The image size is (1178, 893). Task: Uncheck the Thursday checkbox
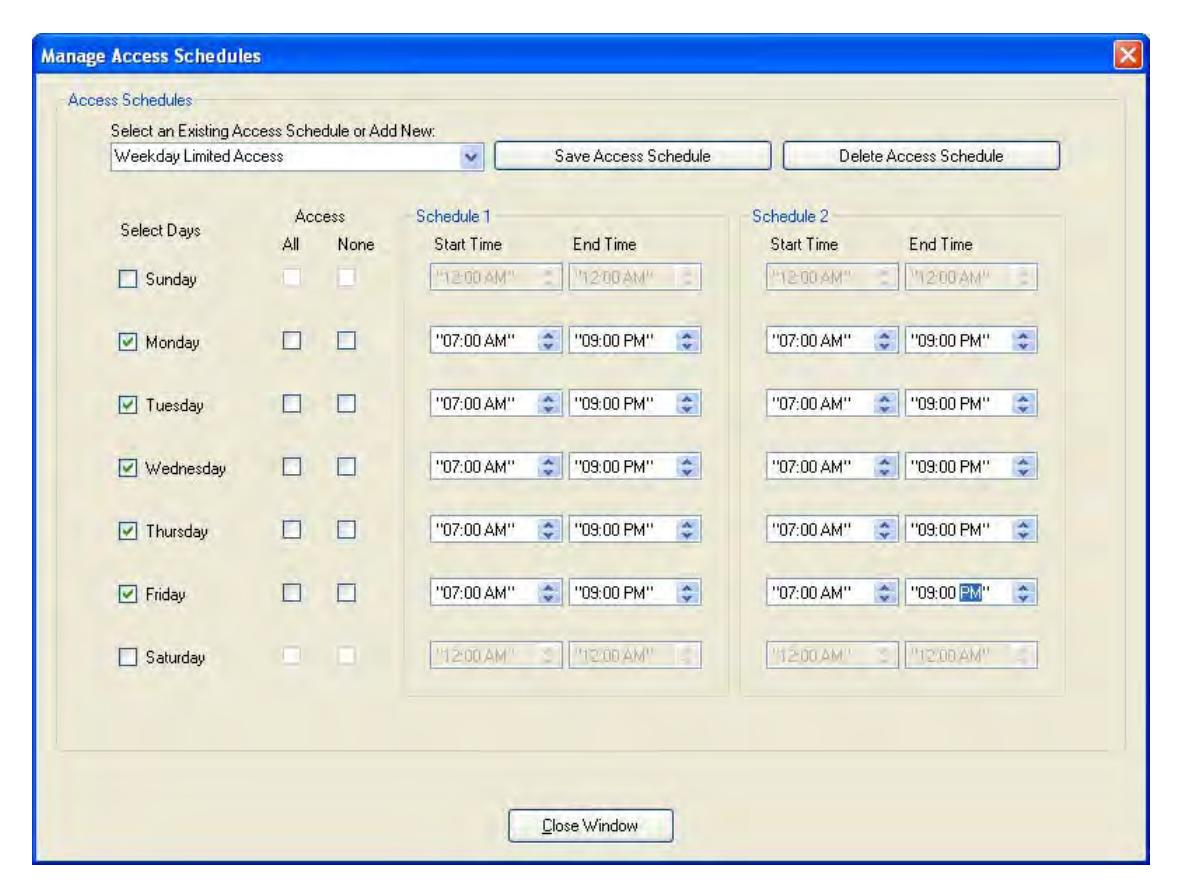point(128,532)
